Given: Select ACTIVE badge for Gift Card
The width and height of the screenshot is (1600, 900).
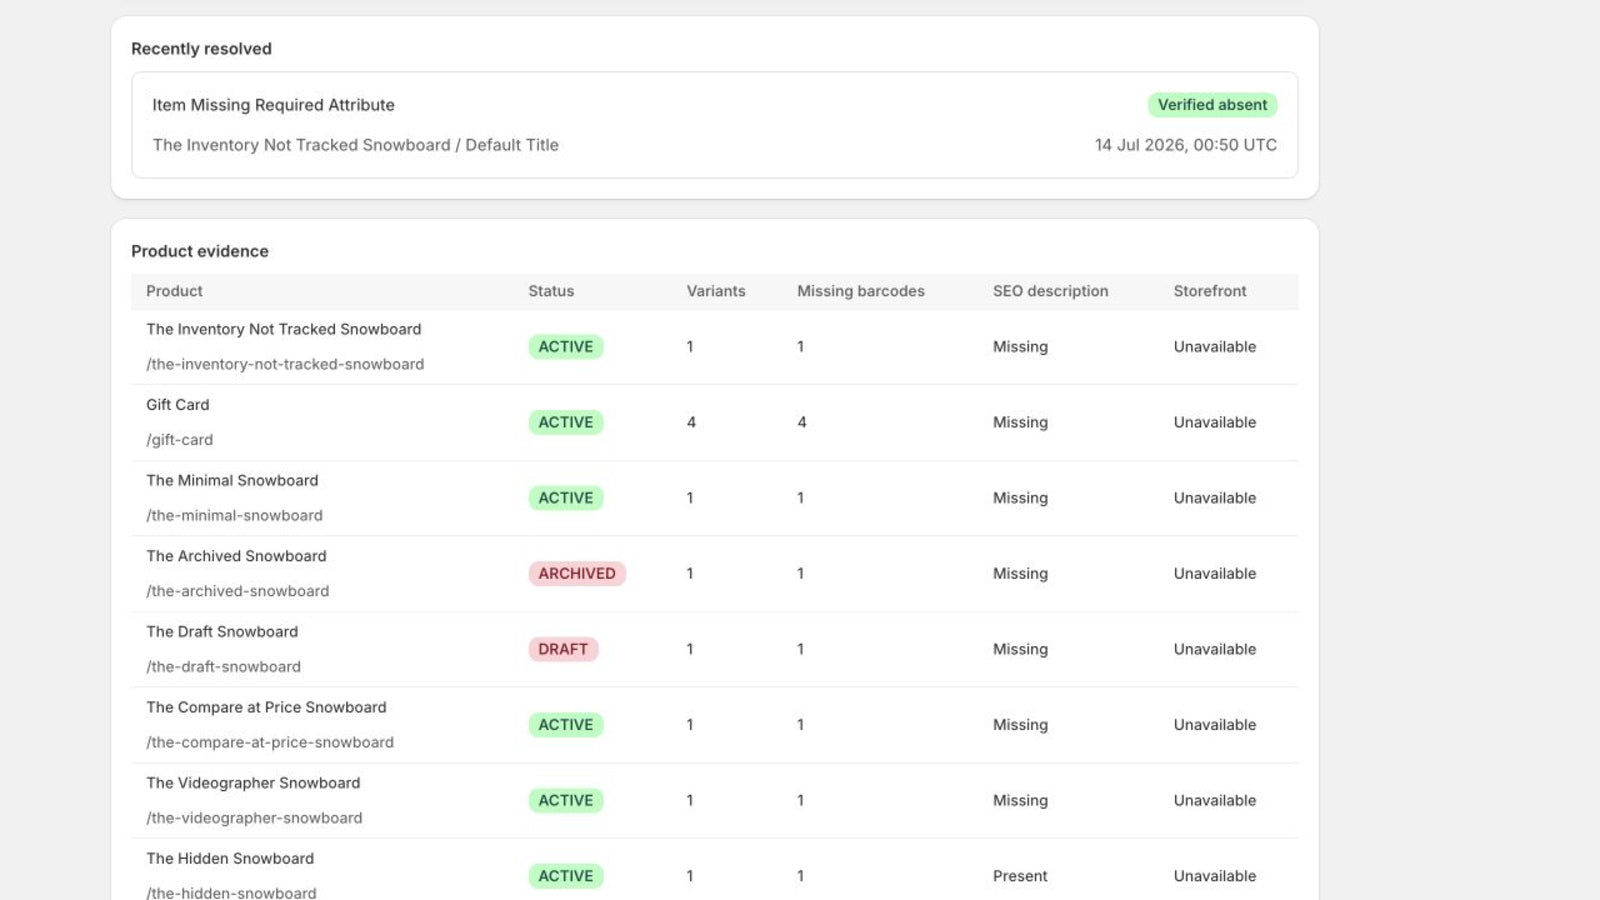Looking at the screenshot, I should pos(566,422).
